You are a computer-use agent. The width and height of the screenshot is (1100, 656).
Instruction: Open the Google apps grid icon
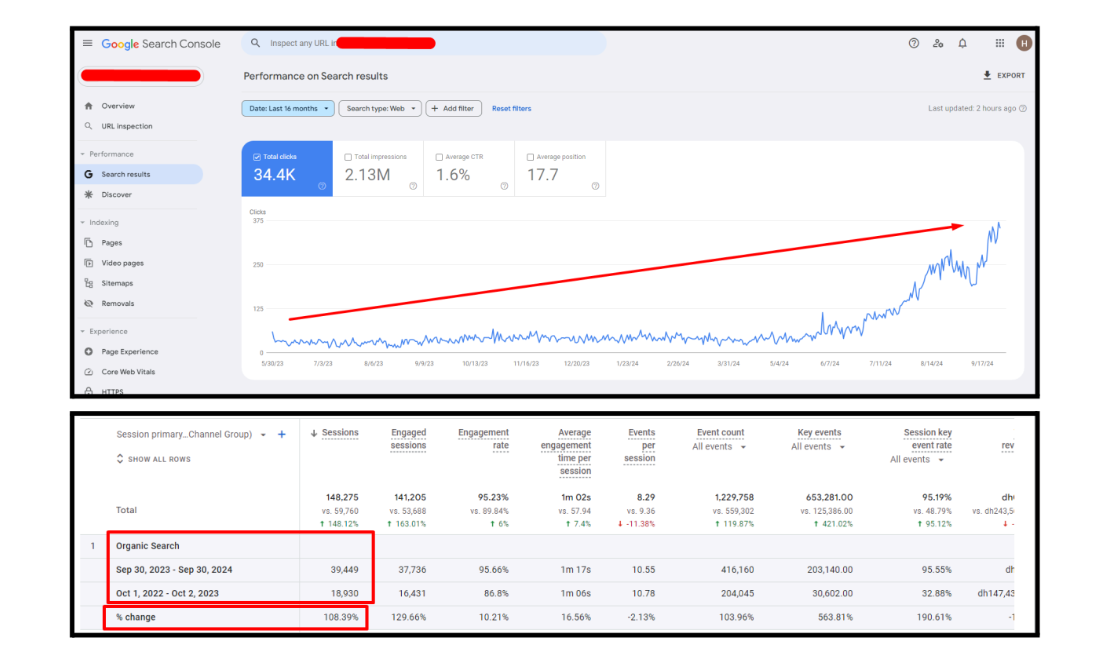(1000, 43)
